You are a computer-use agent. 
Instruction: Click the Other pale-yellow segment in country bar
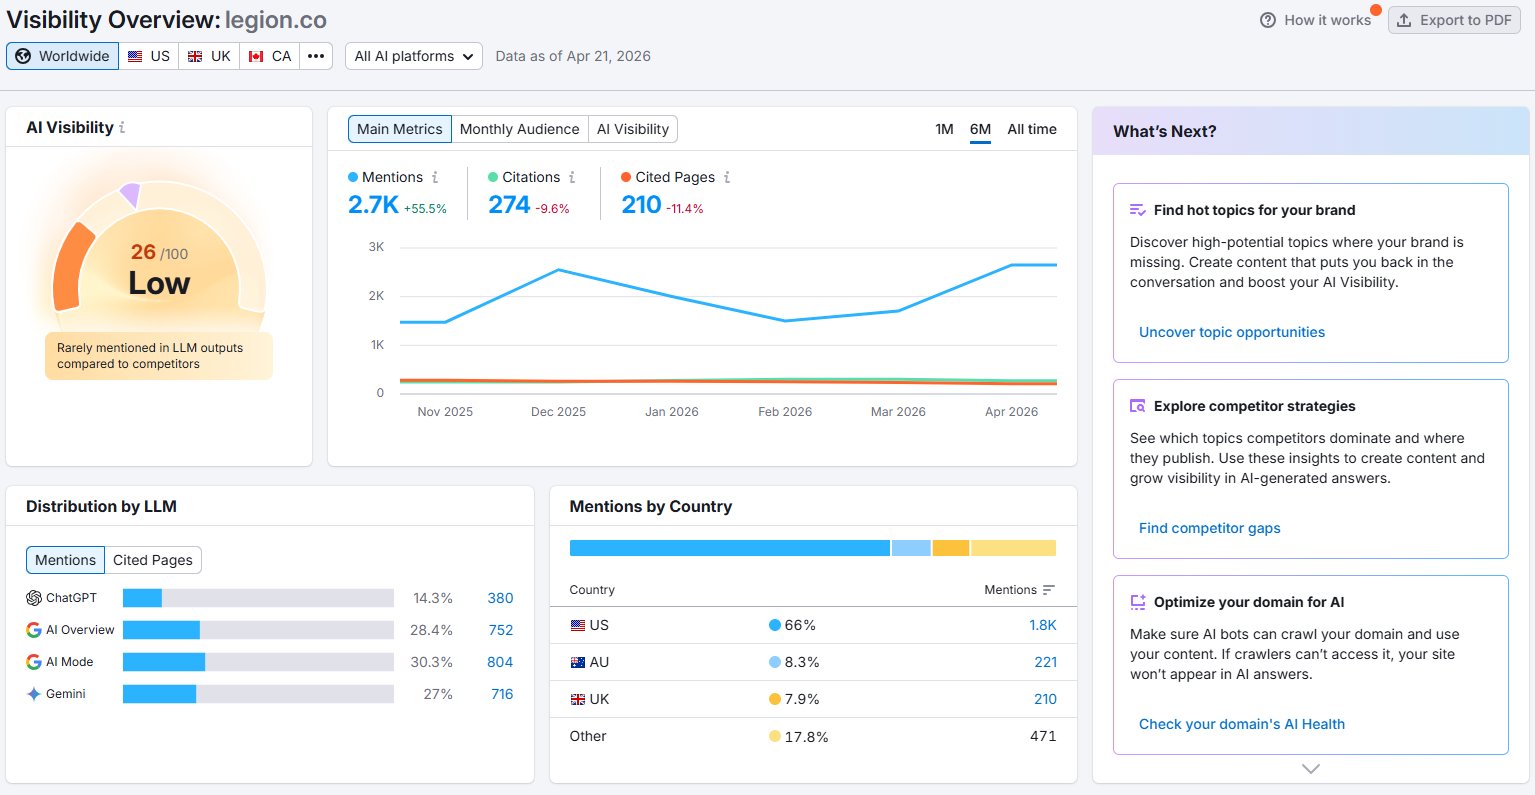pyautogui.click(x=1013, y=548)
